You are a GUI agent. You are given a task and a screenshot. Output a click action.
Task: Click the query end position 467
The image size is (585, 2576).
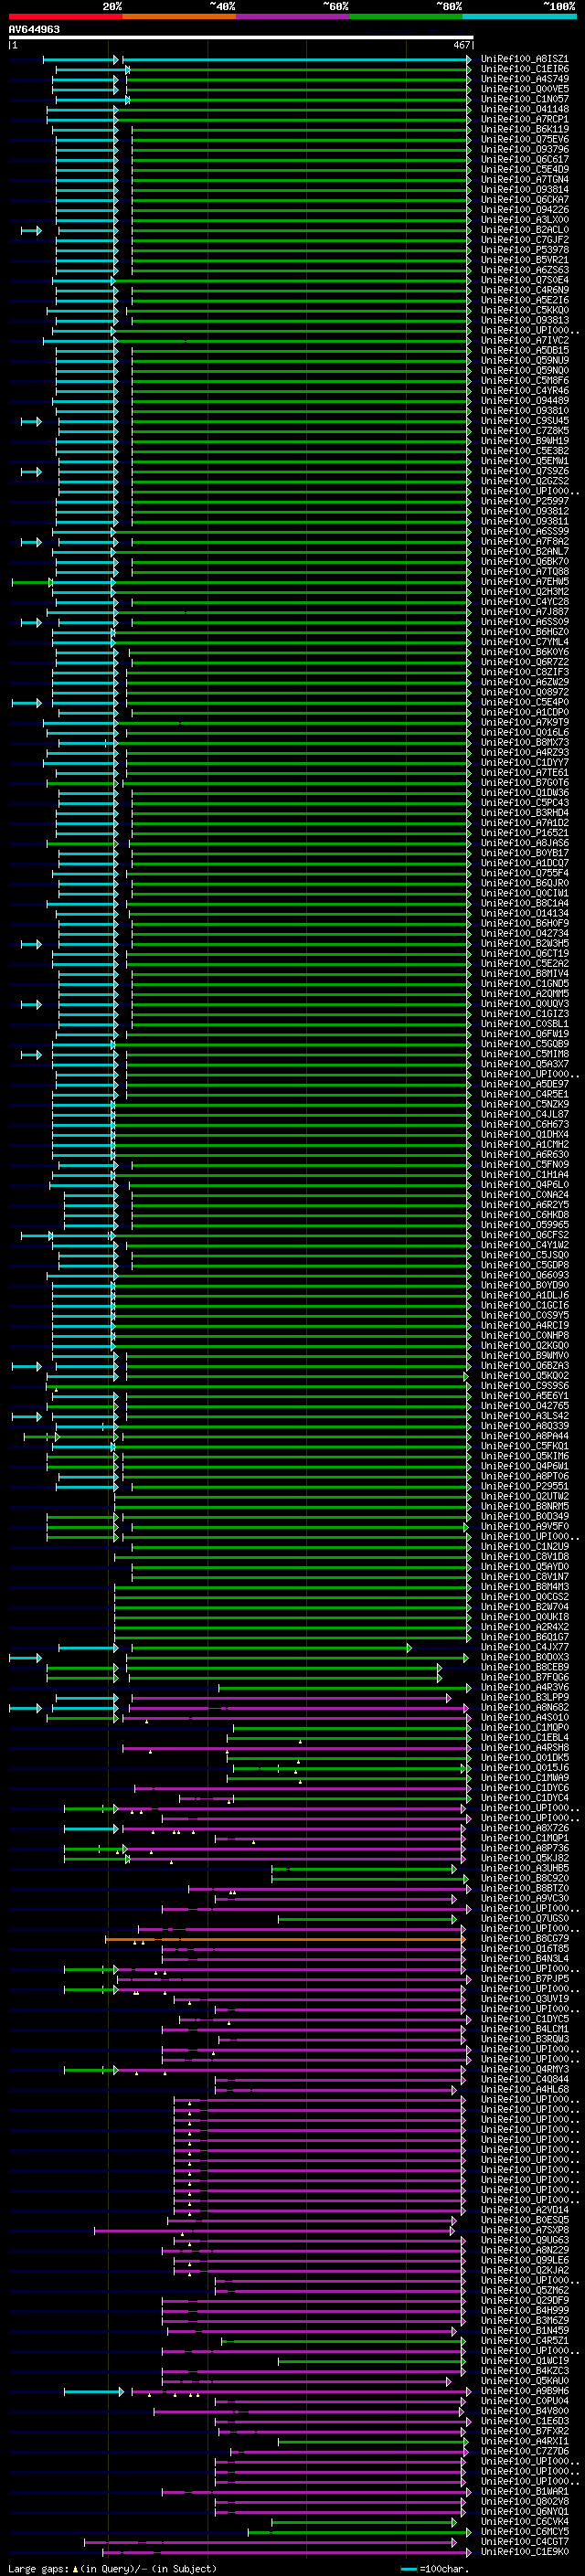tap(461, 45)
